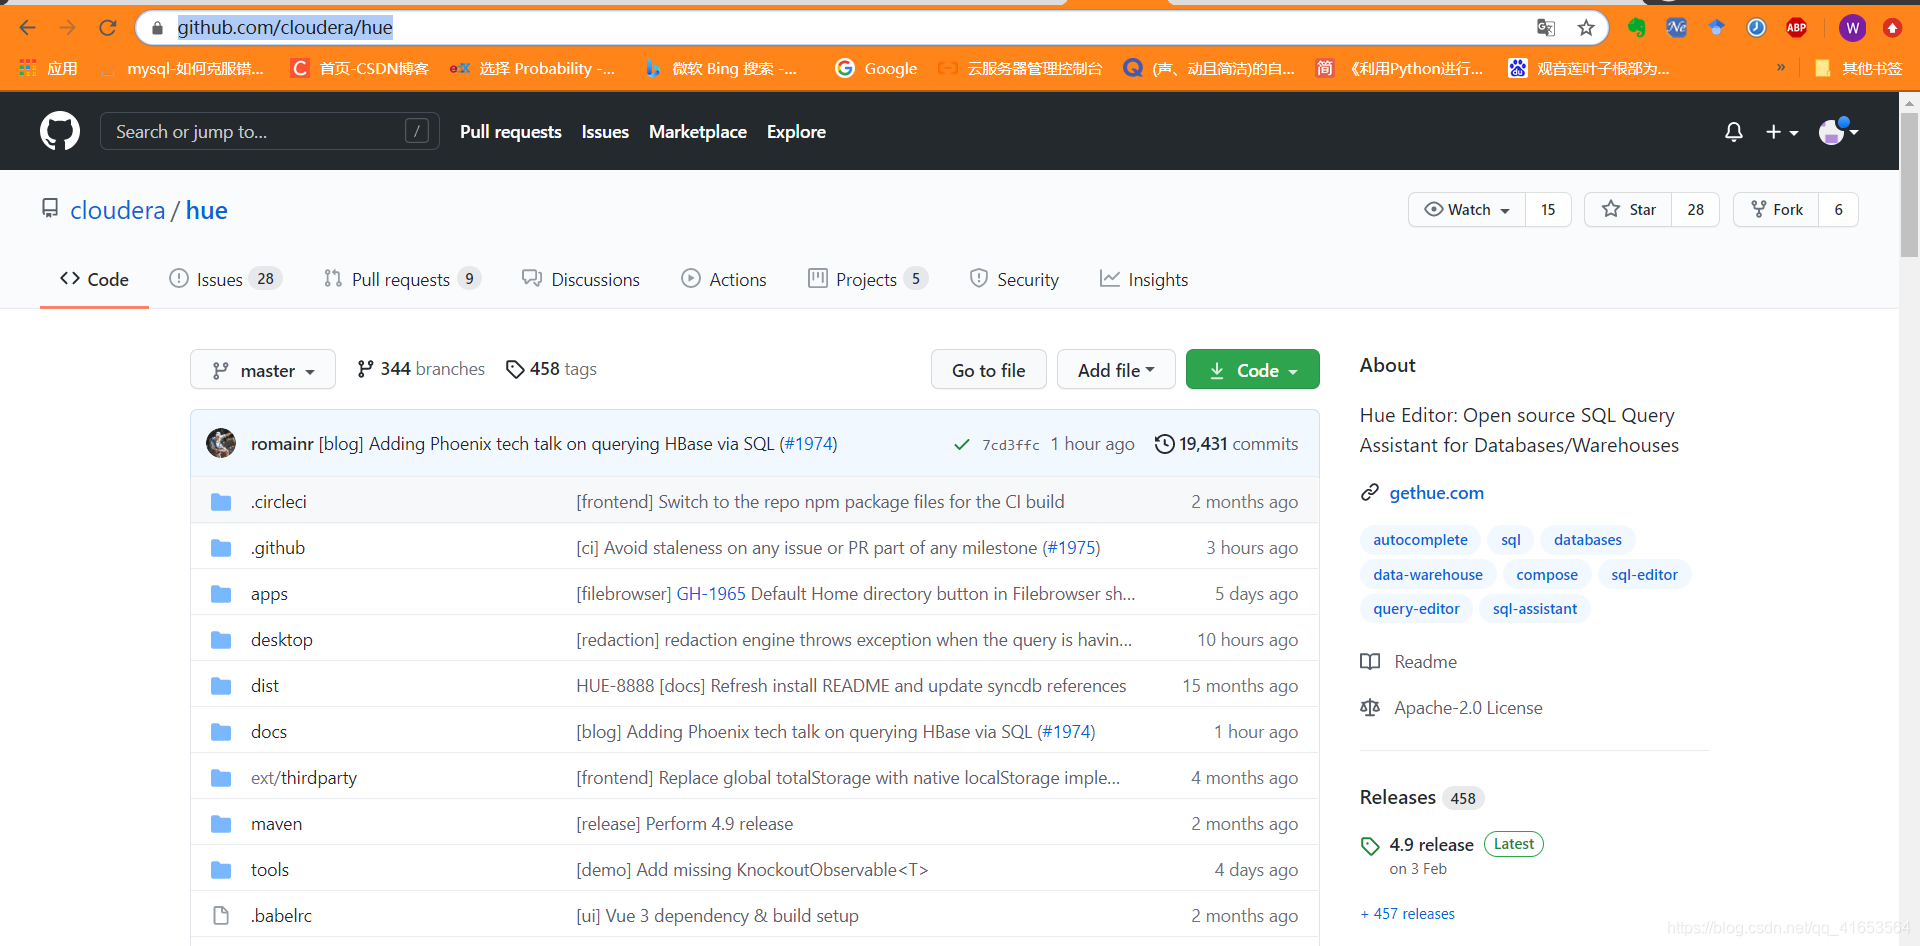Fork the repository

coord(1776,209)
